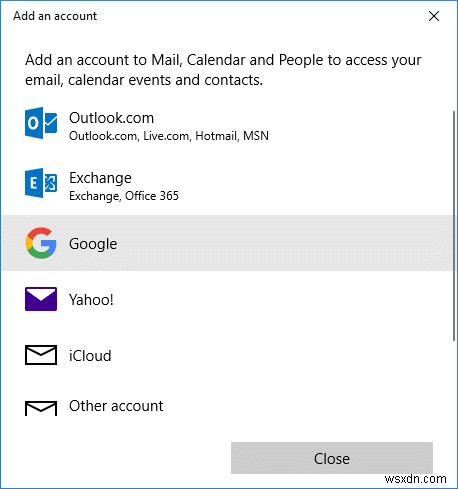Click "Exchange, Office 365" subtitle

pyautogui.click(x=124, y=196)
